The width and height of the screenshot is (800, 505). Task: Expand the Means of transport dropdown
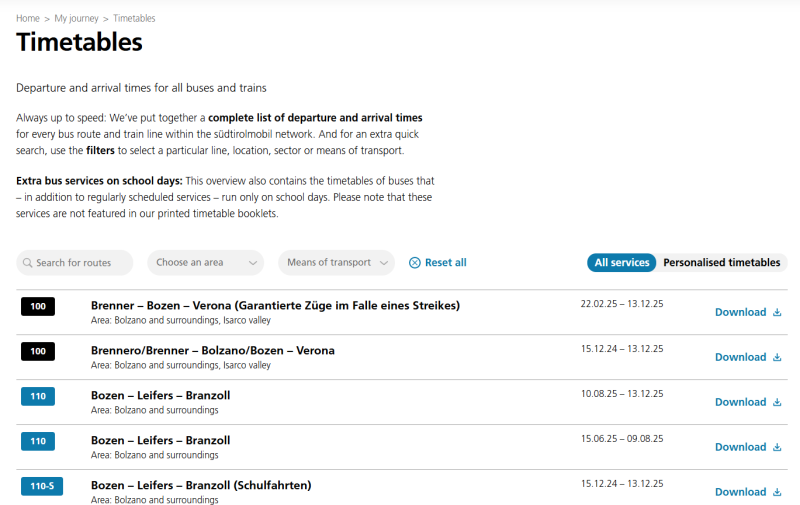coord(336,263)
